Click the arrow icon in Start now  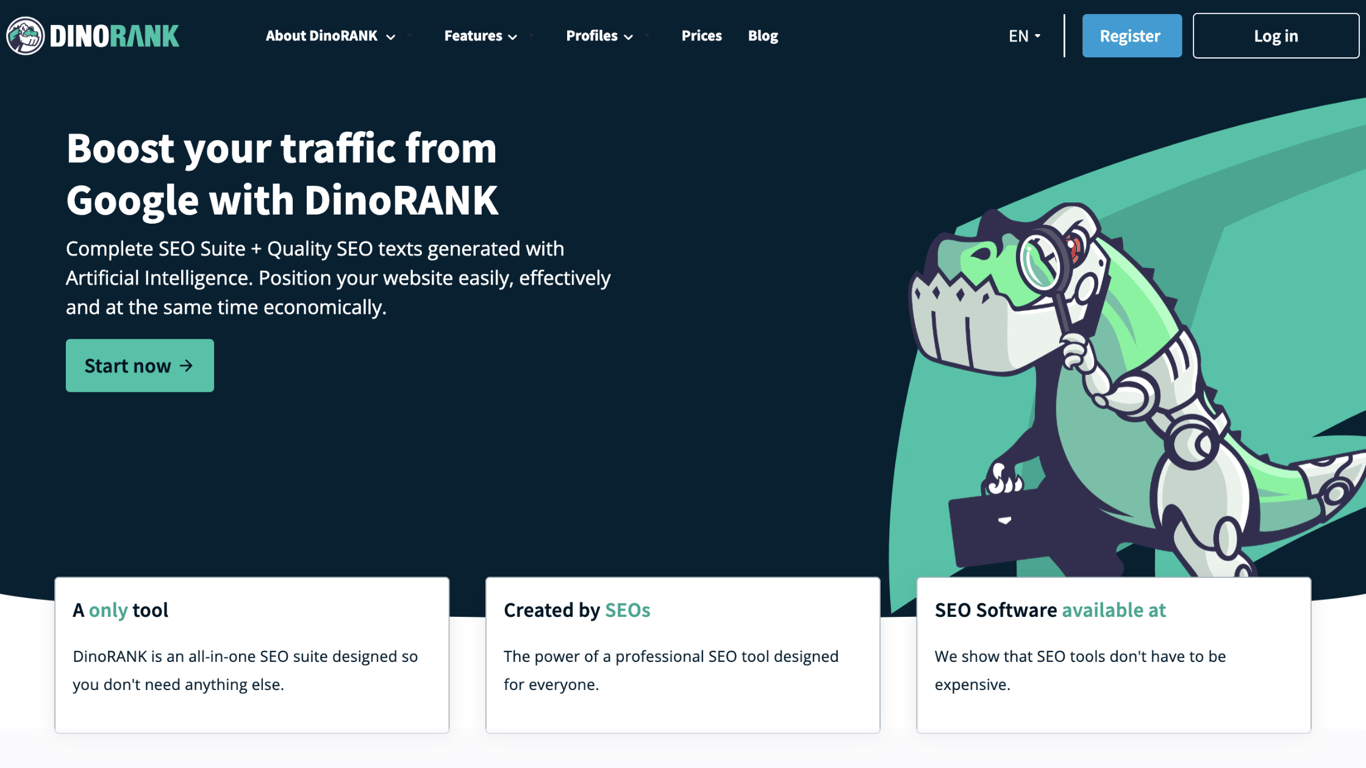pyautogui.click(x=186, y=366)
